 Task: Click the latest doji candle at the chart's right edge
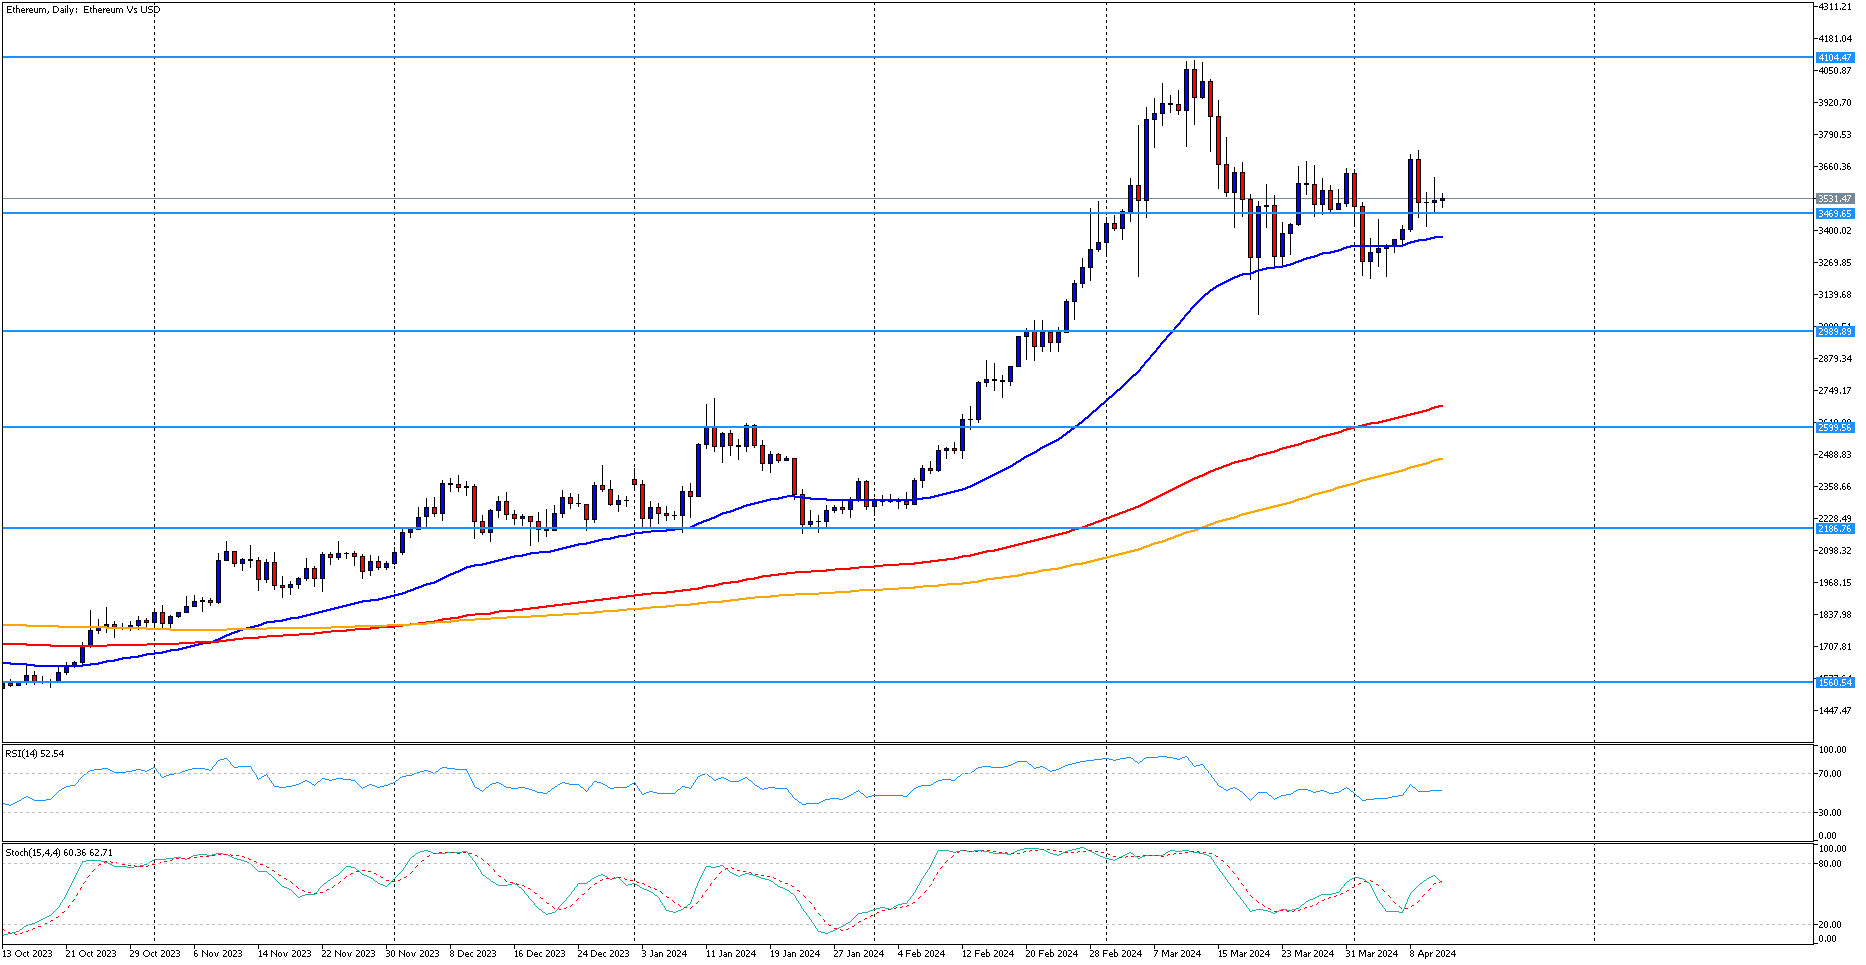(1440, 199)
